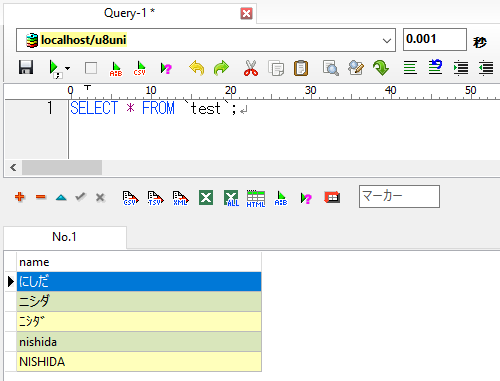This screenshot has height=381, width=500.
Task: Decrease indent with the left arrow icon
Action: pyautogui.click(x=486, y=68)
